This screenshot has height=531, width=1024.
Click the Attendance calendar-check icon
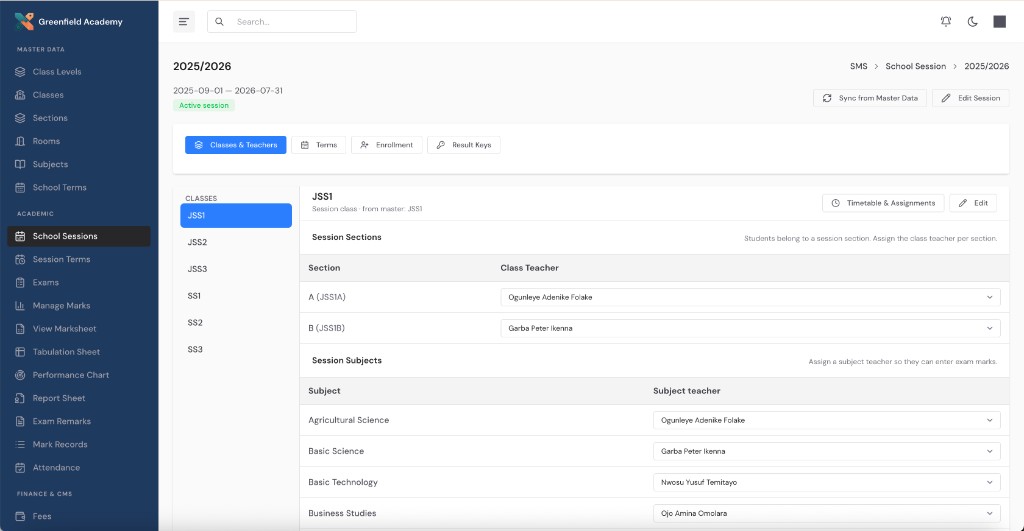pyautogui.click(x=20, y=468)
